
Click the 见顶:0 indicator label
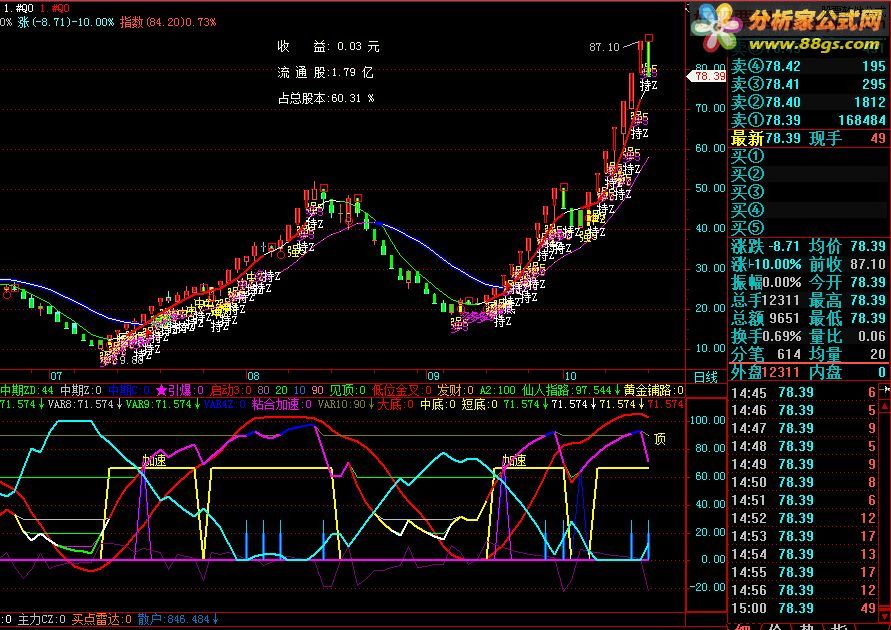(x=348, y=390)
